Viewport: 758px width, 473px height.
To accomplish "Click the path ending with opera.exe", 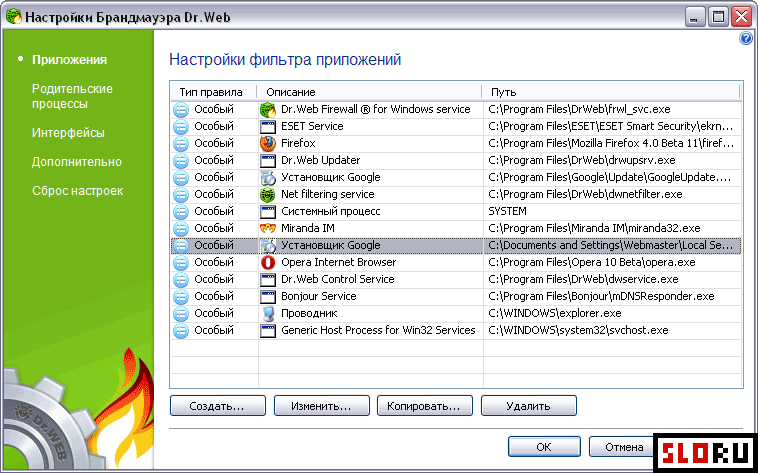I will [x=592, y=263].
